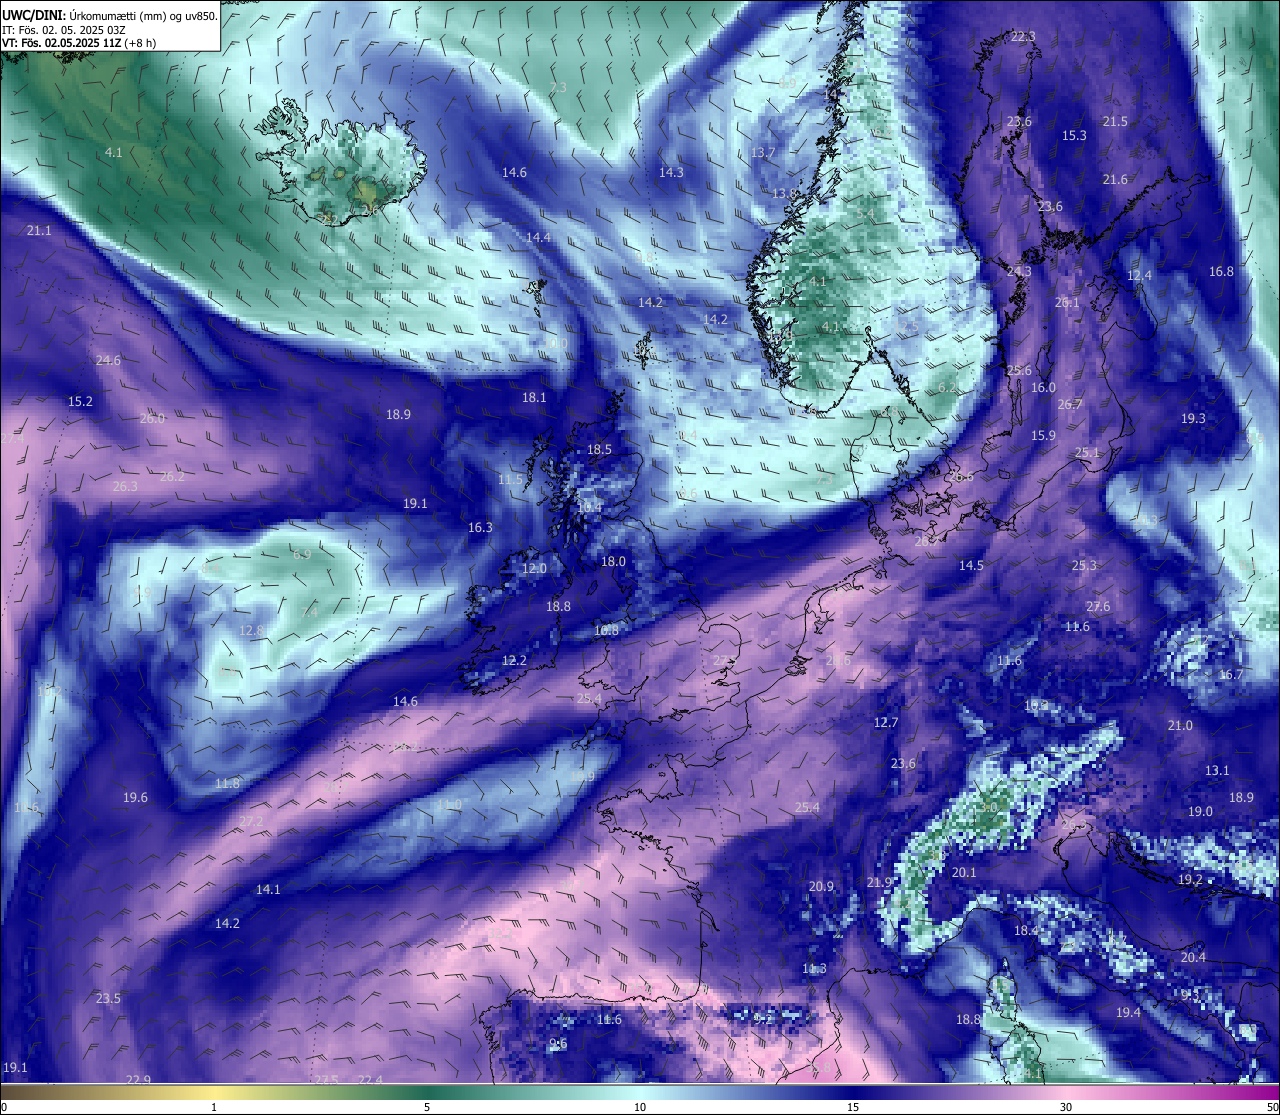Click the map value 14.5
The height and width of the screenshot is (1115, 1280).
tap(971, 566)
